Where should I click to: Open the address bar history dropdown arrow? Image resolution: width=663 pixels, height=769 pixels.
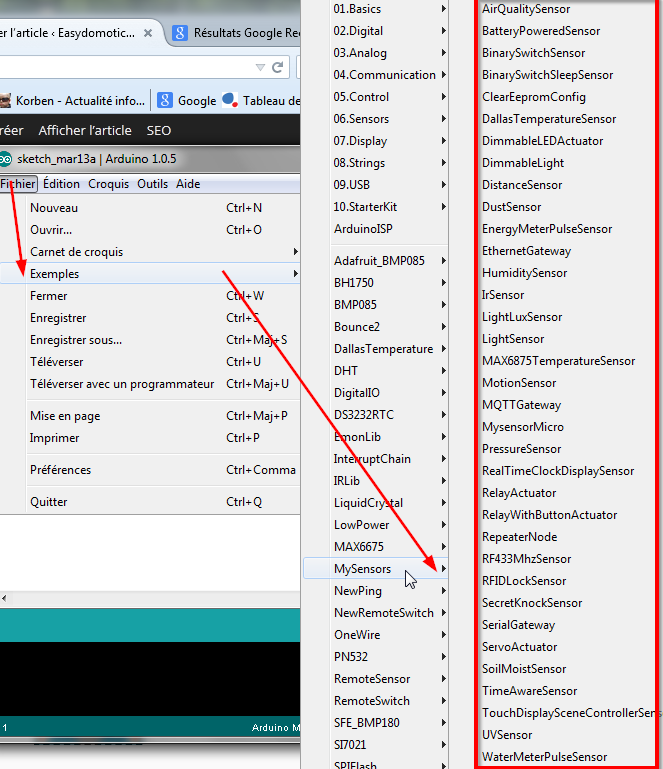click(260, 68)
